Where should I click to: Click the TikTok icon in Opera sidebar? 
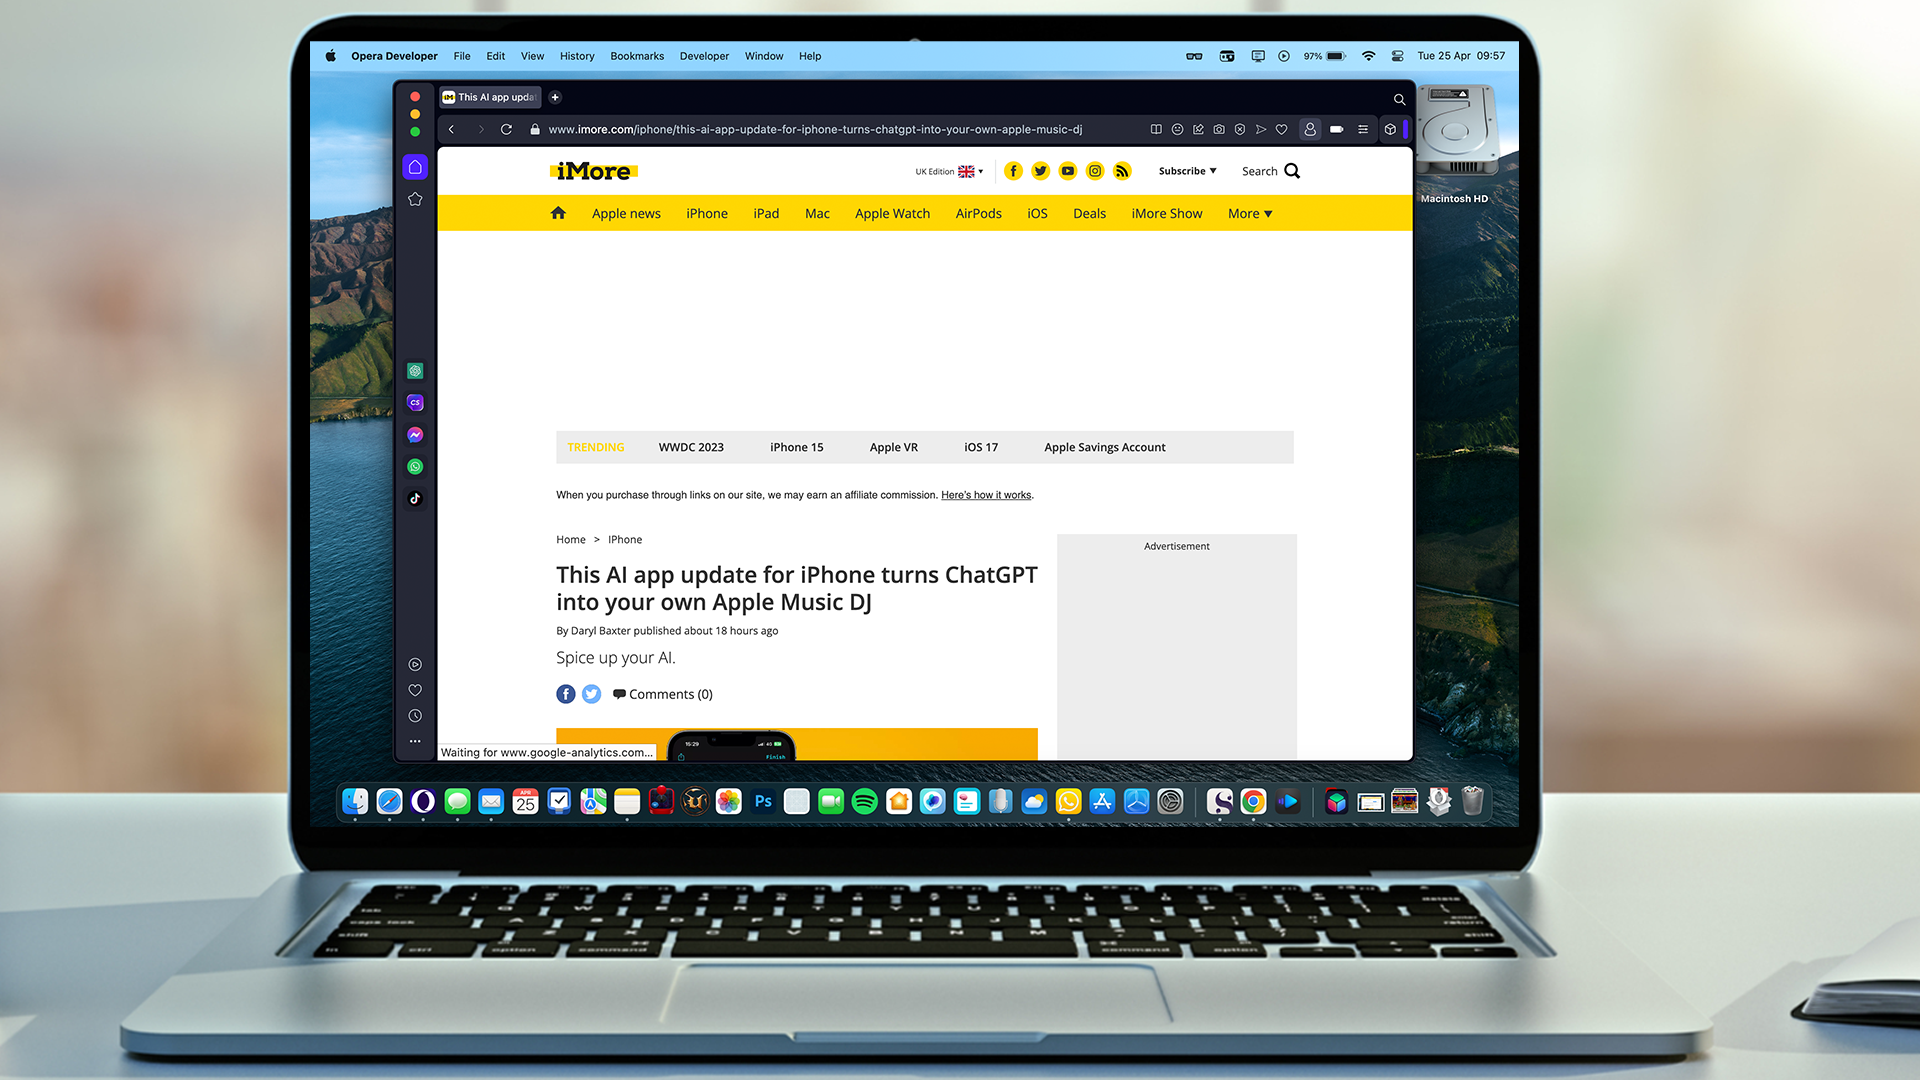[415, 497]
